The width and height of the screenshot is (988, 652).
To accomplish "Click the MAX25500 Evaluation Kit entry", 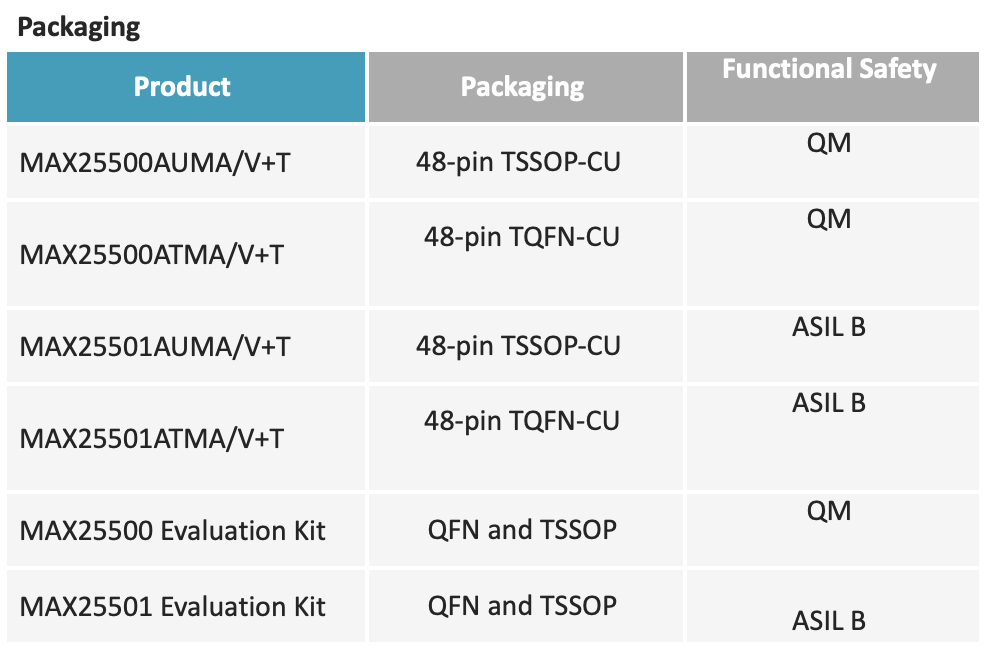I will pos(173,530).
